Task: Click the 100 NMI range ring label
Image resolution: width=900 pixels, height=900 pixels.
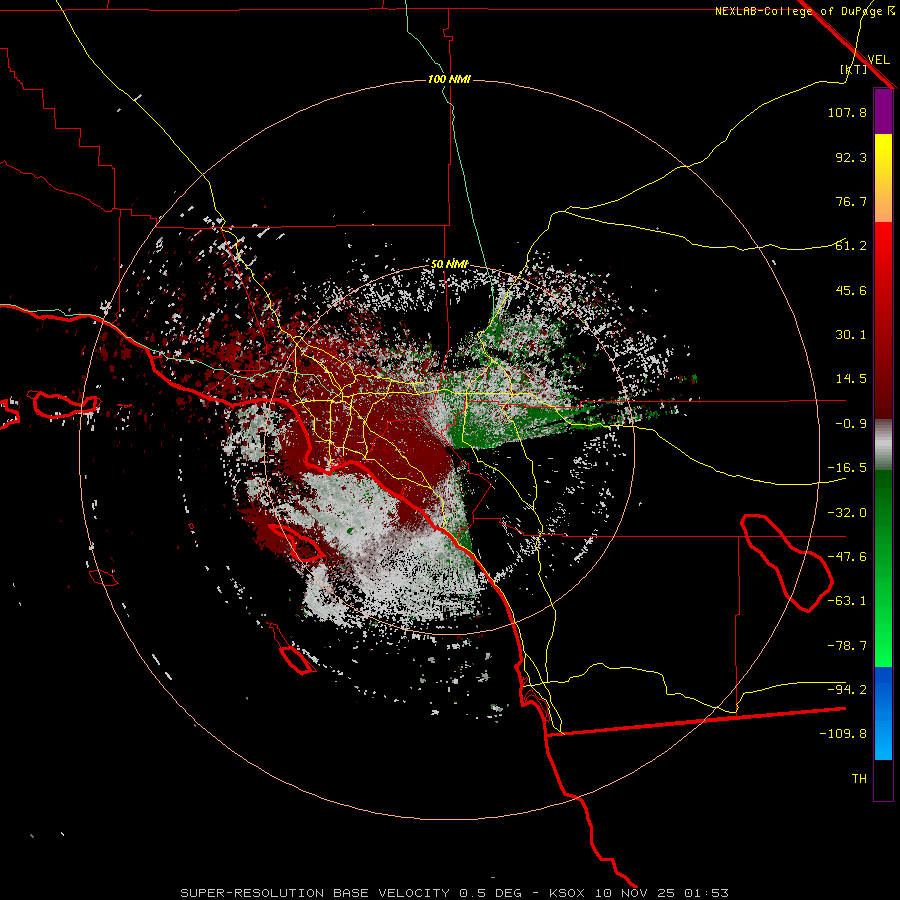Action: [449, 79]
